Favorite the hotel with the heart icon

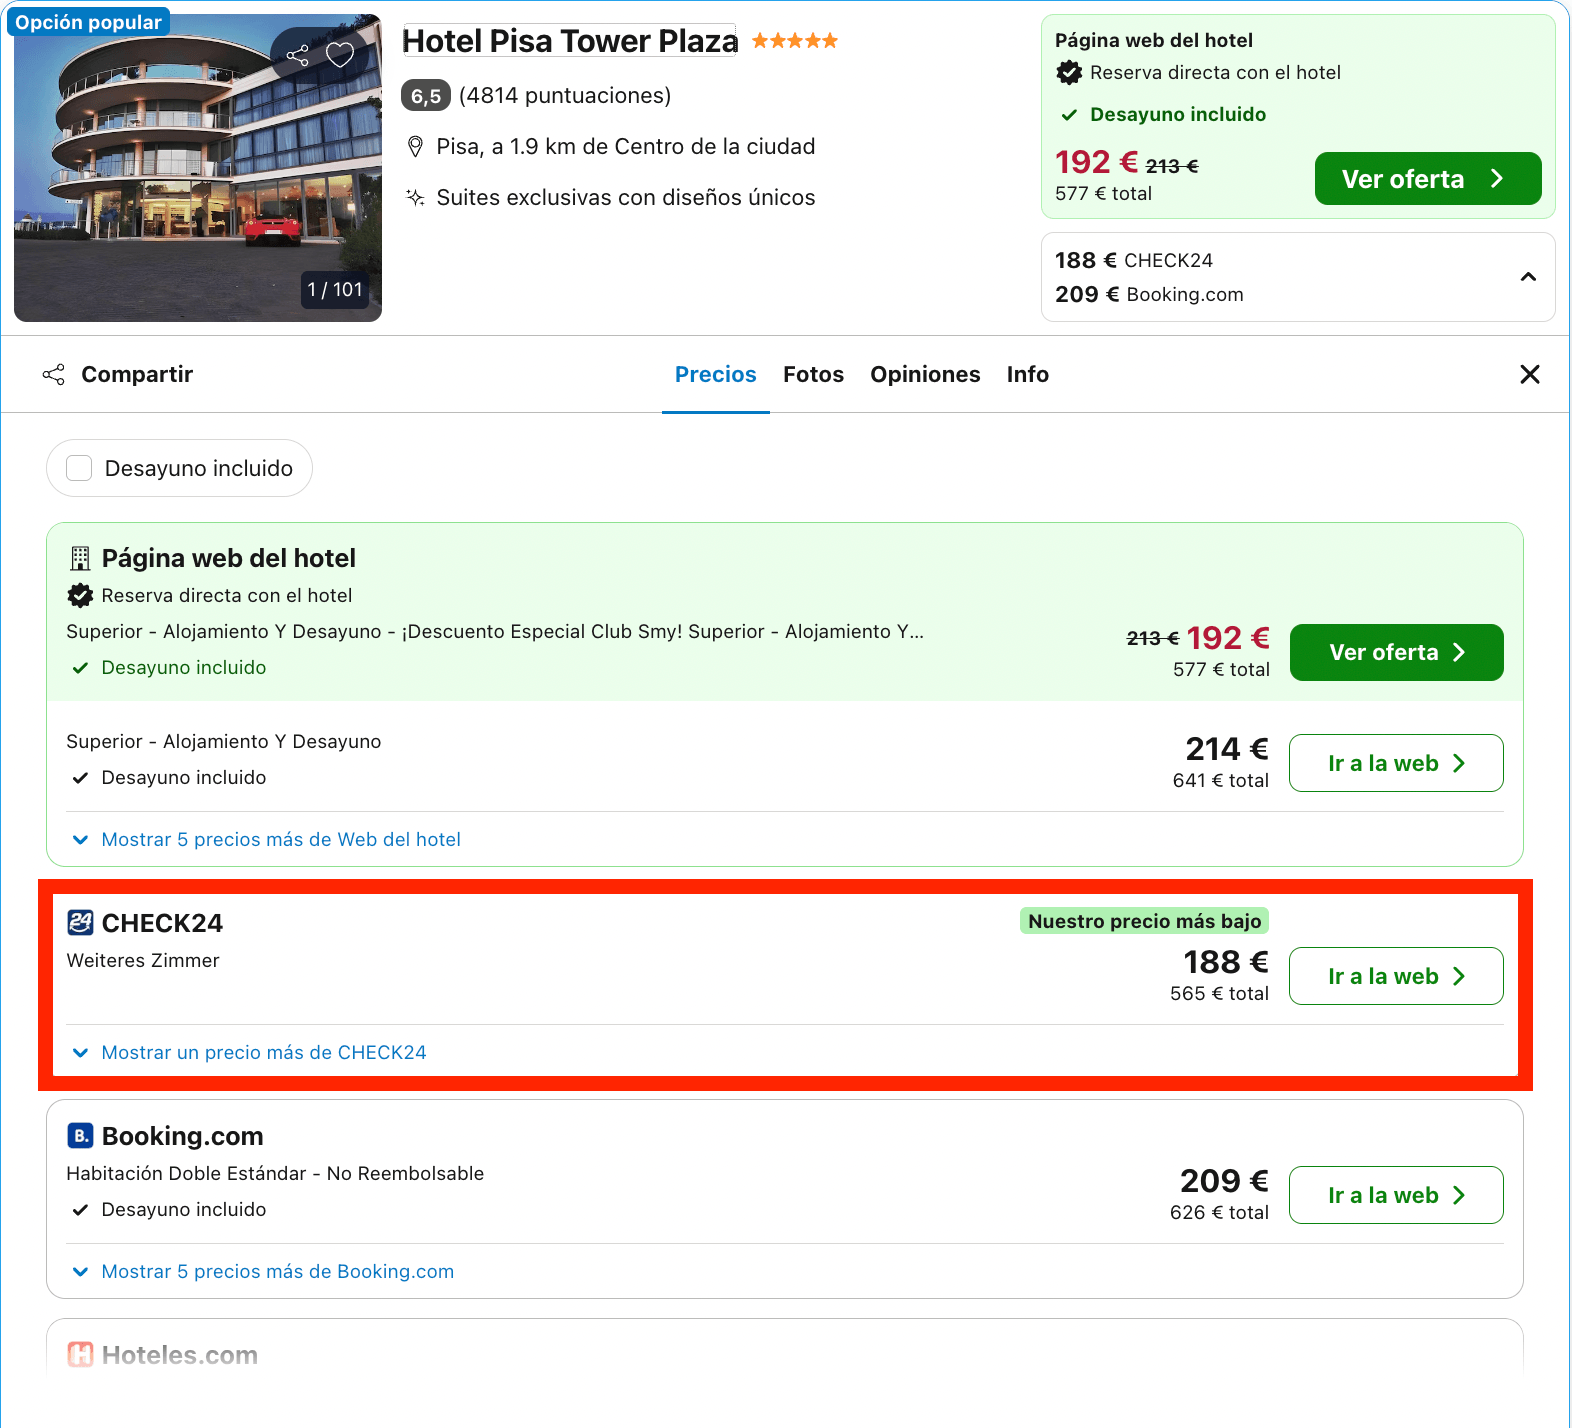click(x=340, y=55)
